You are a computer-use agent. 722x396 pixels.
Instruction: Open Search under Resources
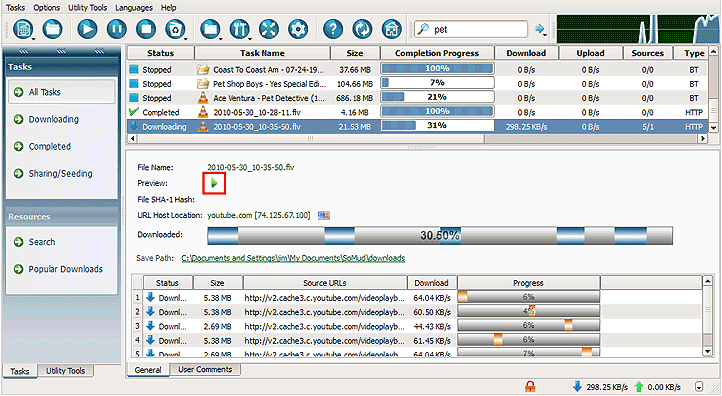point(41,242)
